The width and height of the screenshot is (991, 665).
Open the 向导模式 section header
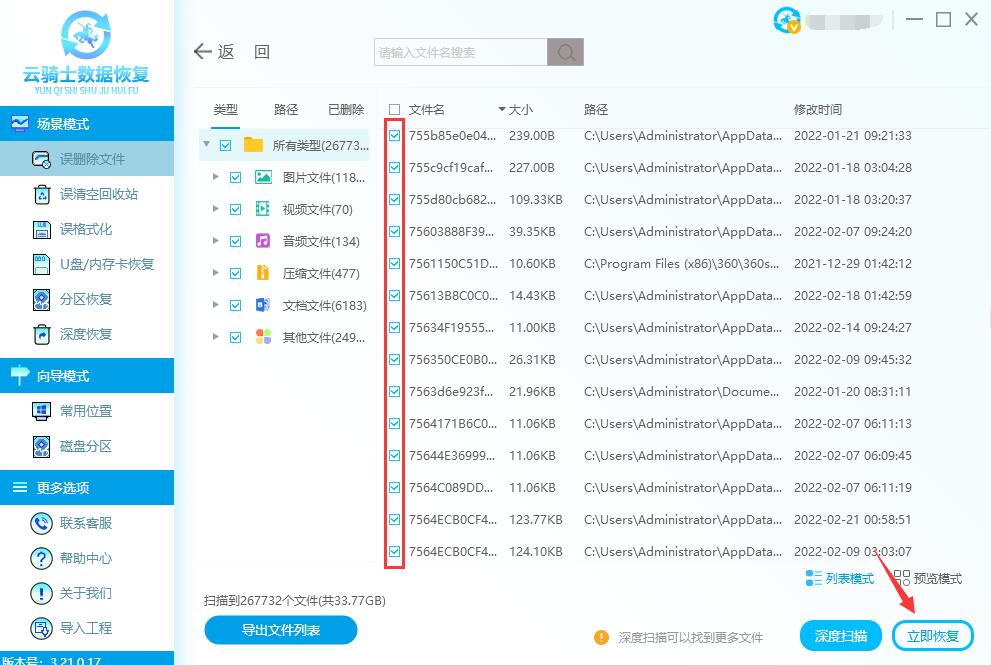87,375
